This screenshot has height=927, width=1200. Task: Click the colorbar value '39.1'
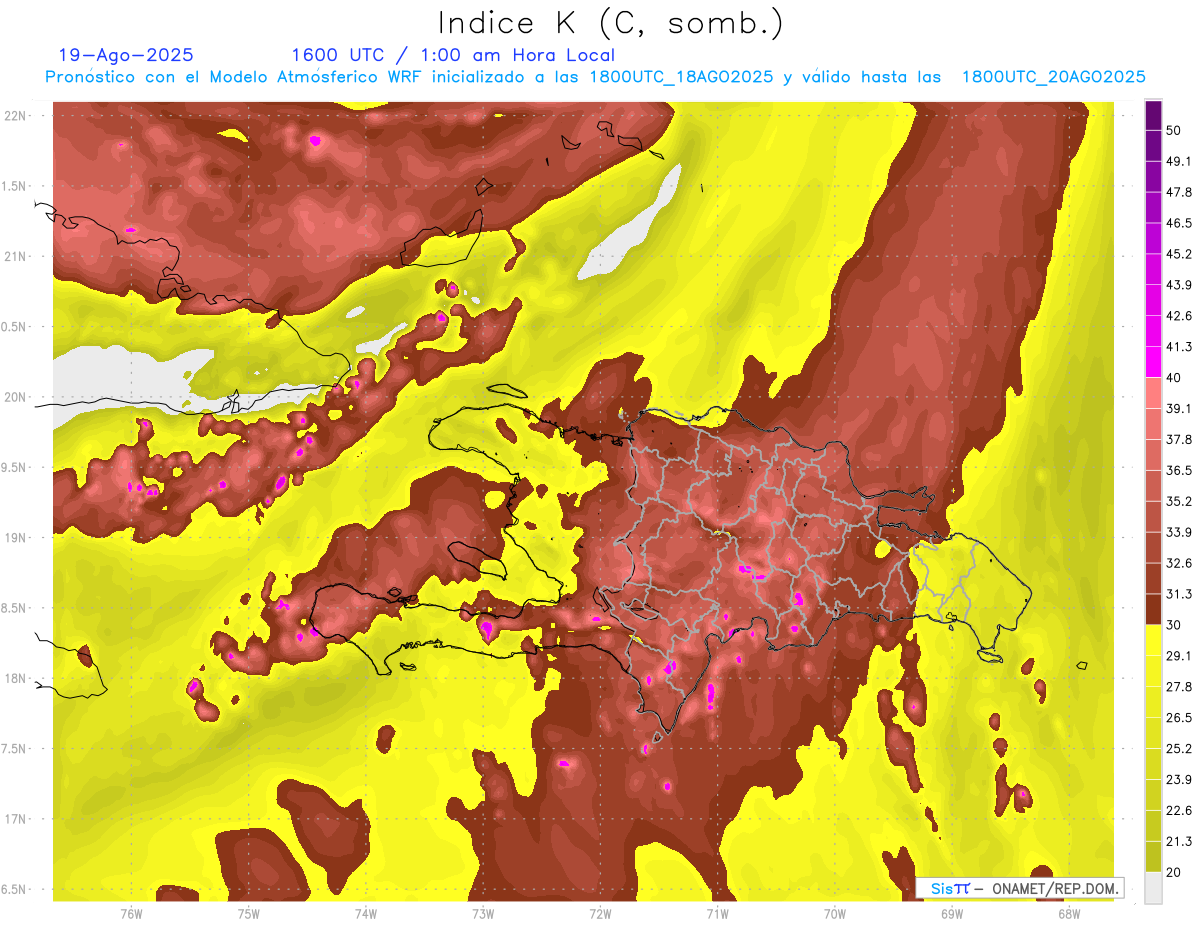pos(1180,409)
